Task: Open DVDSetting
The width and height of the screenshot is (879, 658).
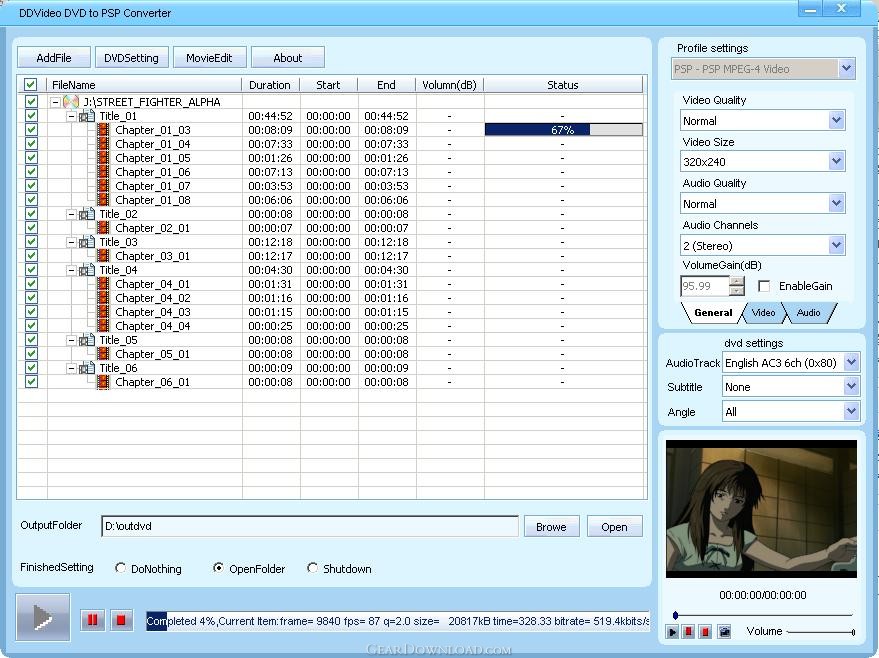Action: coord(132,57)
